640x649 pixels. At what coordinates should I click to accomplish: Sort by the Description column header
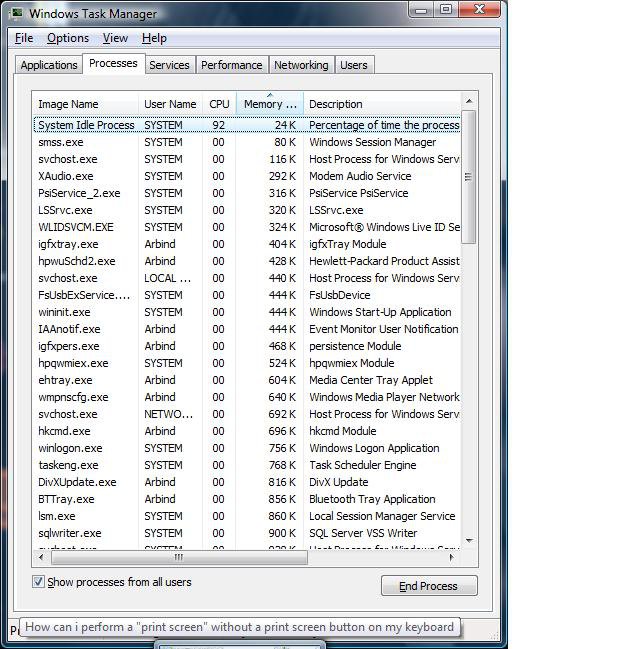pyautogui.click(x=382, y=104)
